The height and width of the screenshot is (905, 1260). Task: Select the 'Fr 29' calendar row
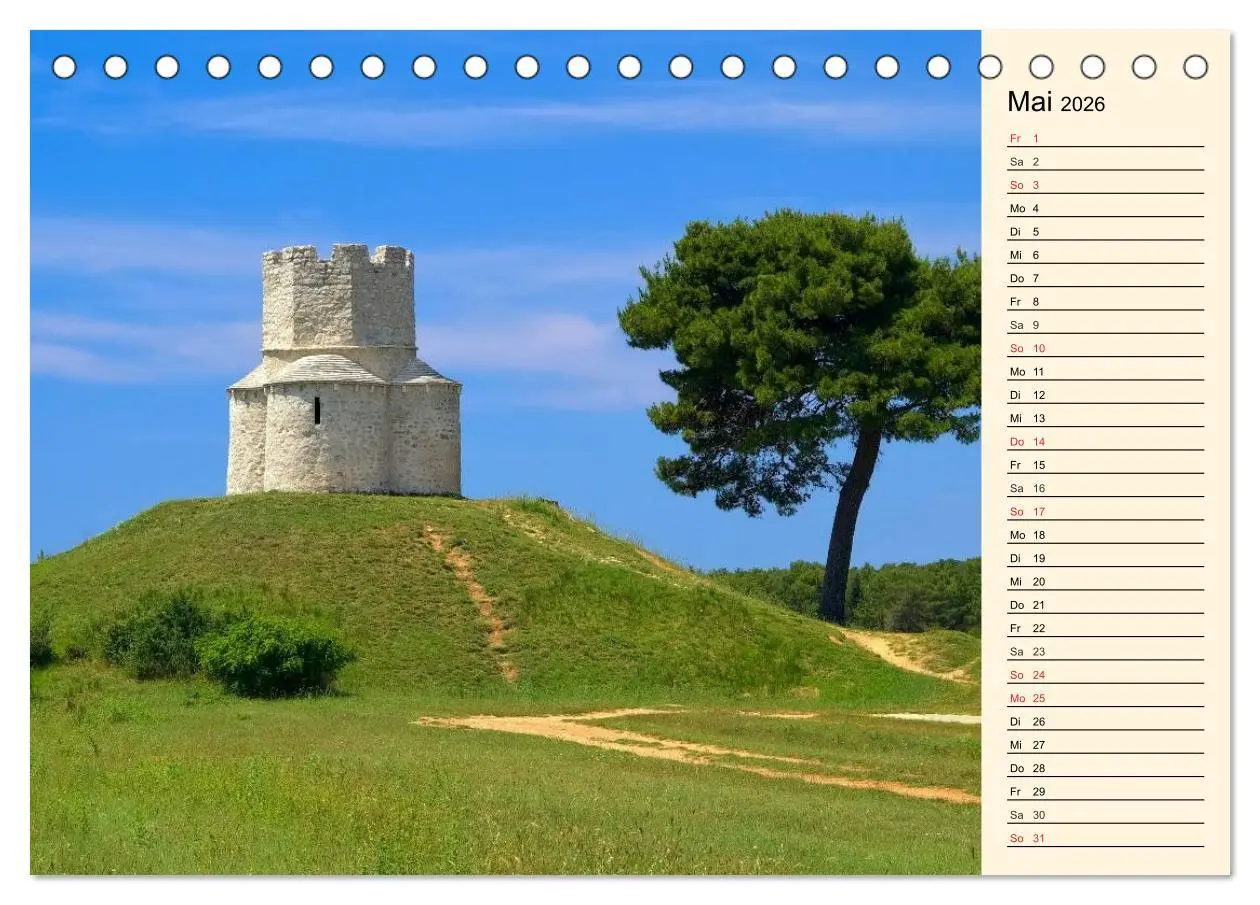coord(1105,791)
